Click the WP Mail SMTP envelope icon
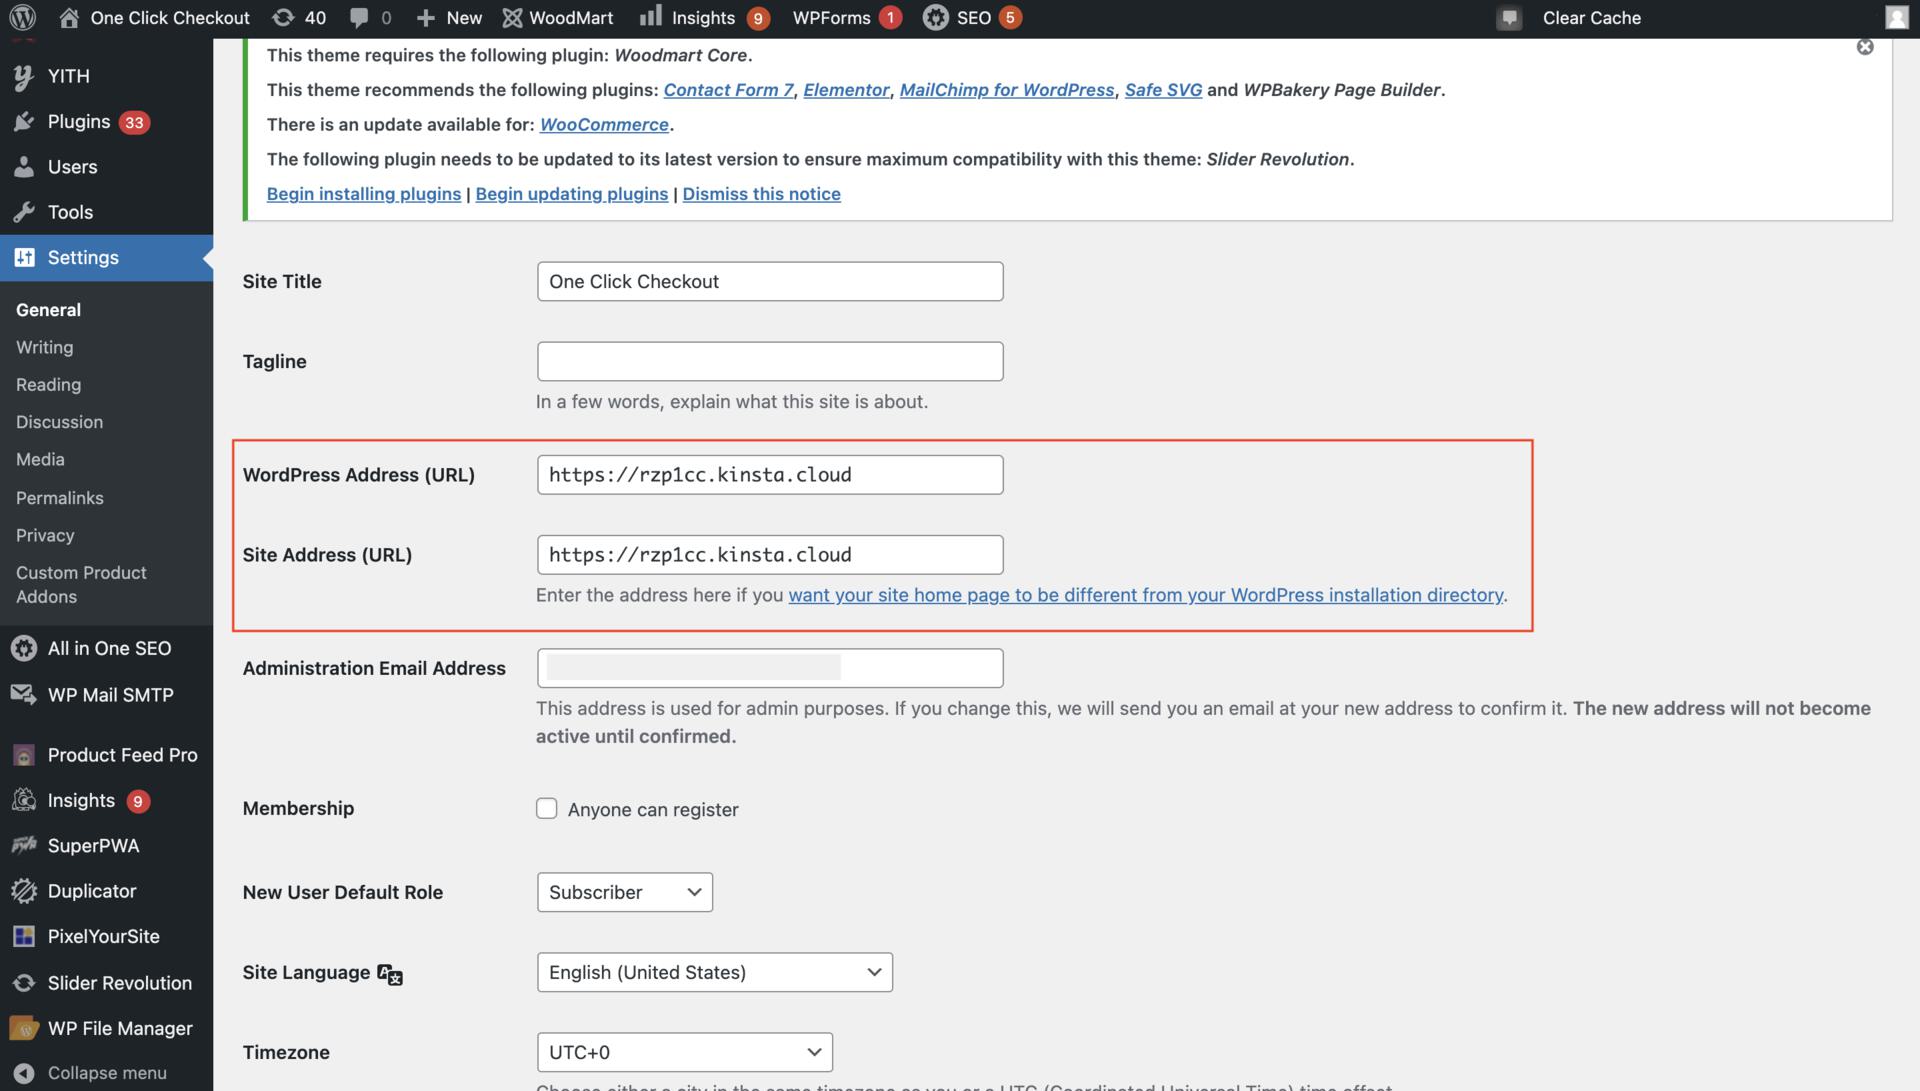The height and width of the screenshot is (1091, 1920). tap(24, 694)
